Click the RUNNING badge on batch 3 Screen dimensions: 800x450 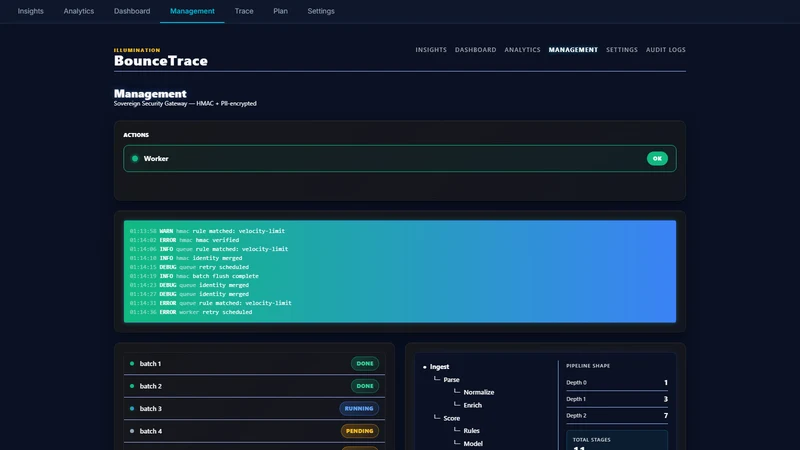coord(359,409)
